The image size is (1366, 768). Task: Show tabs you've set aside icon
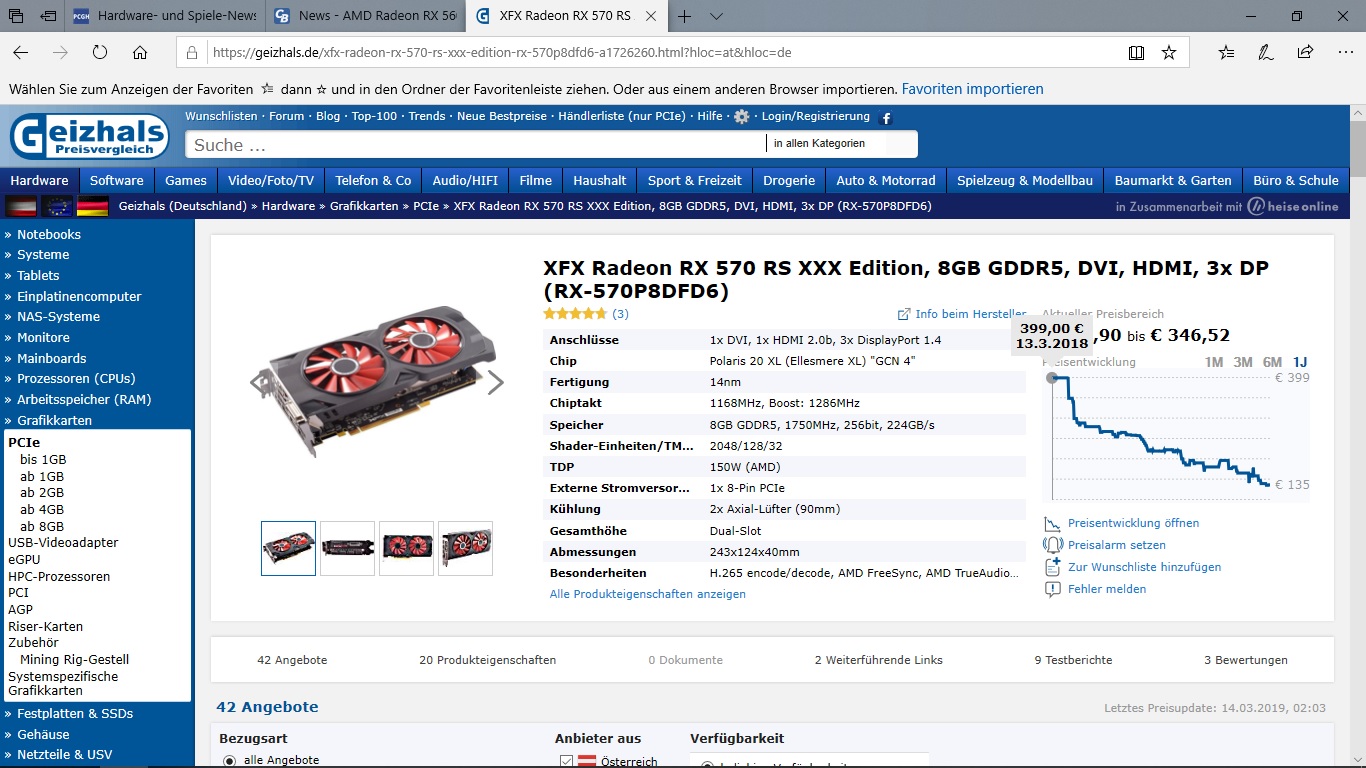16,16
